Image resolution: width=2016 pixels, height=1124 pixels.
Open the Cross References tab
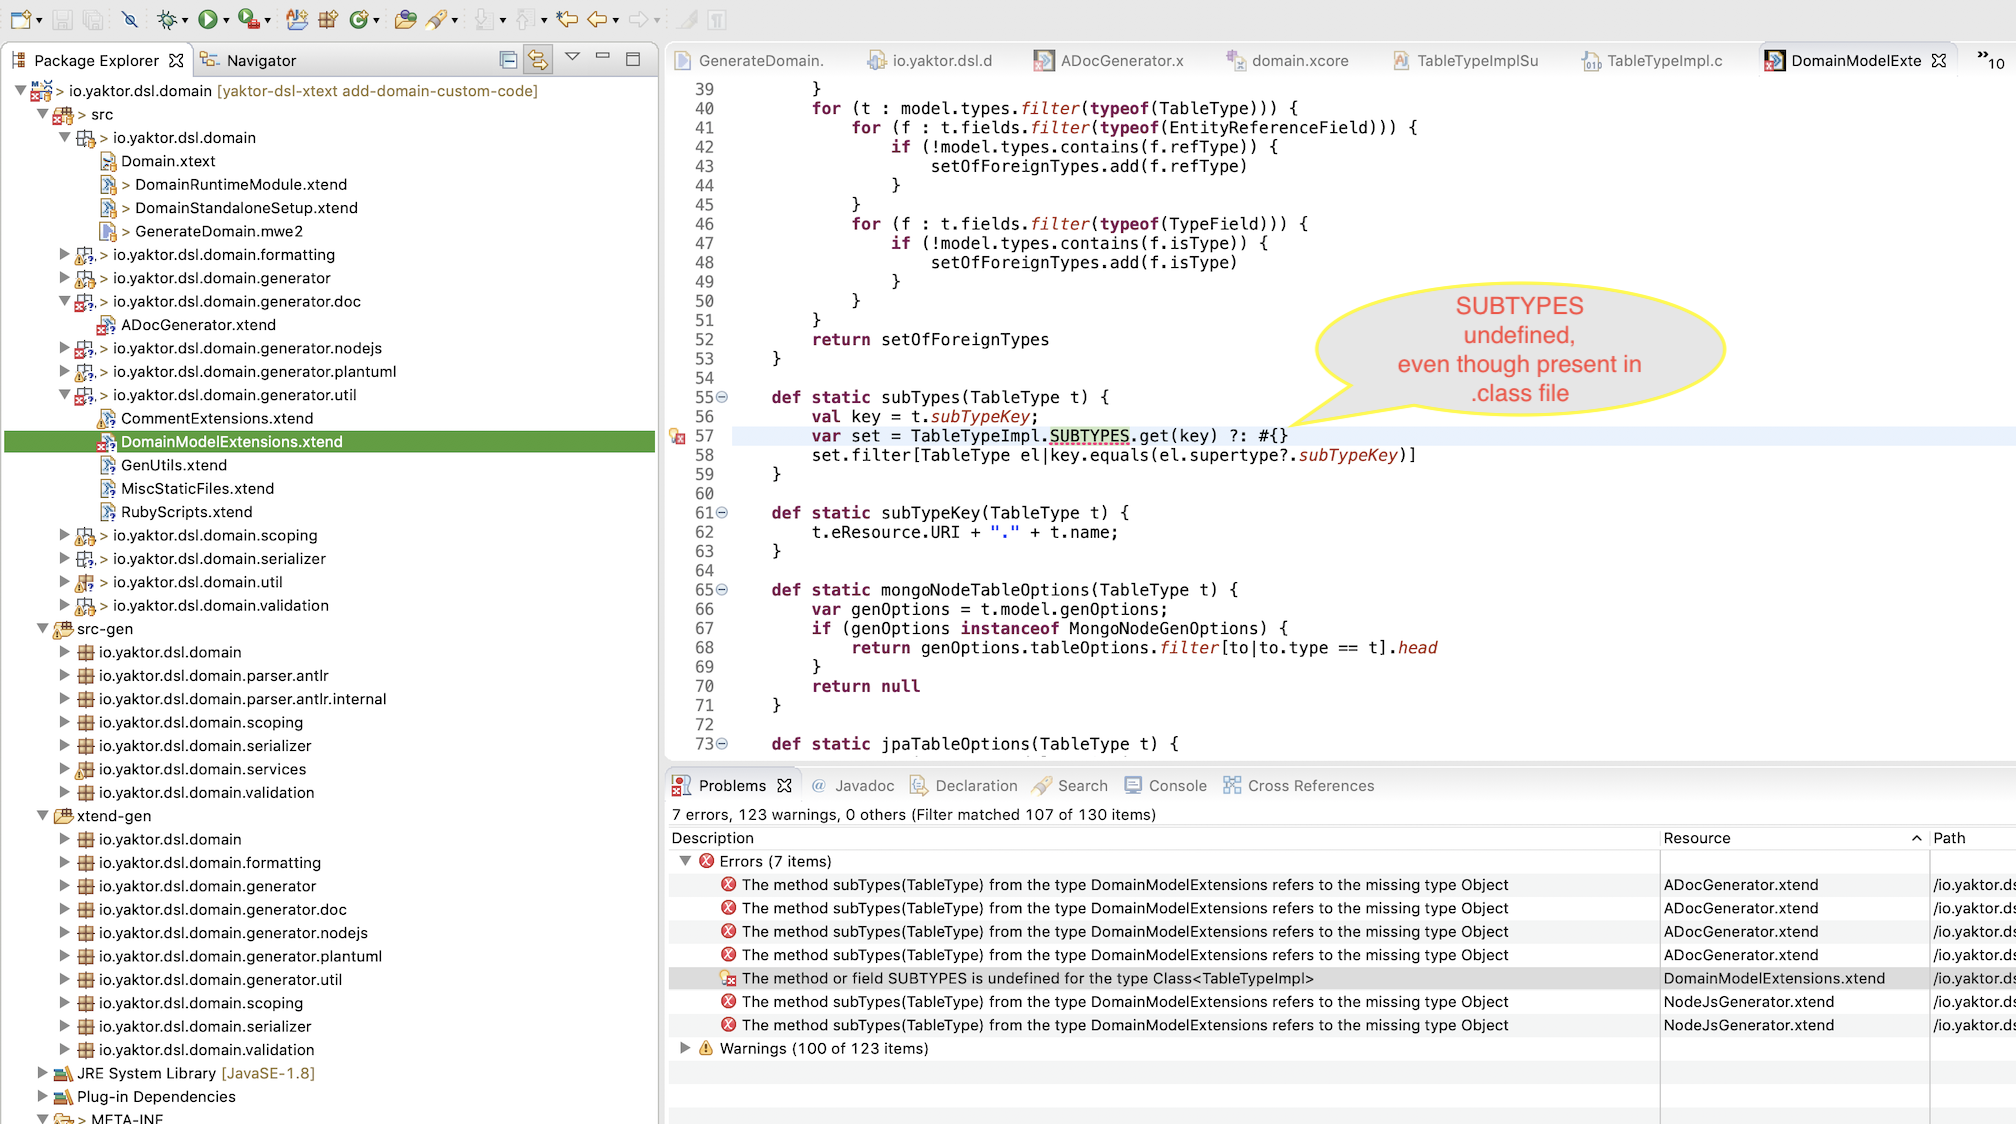point(1298,786)
